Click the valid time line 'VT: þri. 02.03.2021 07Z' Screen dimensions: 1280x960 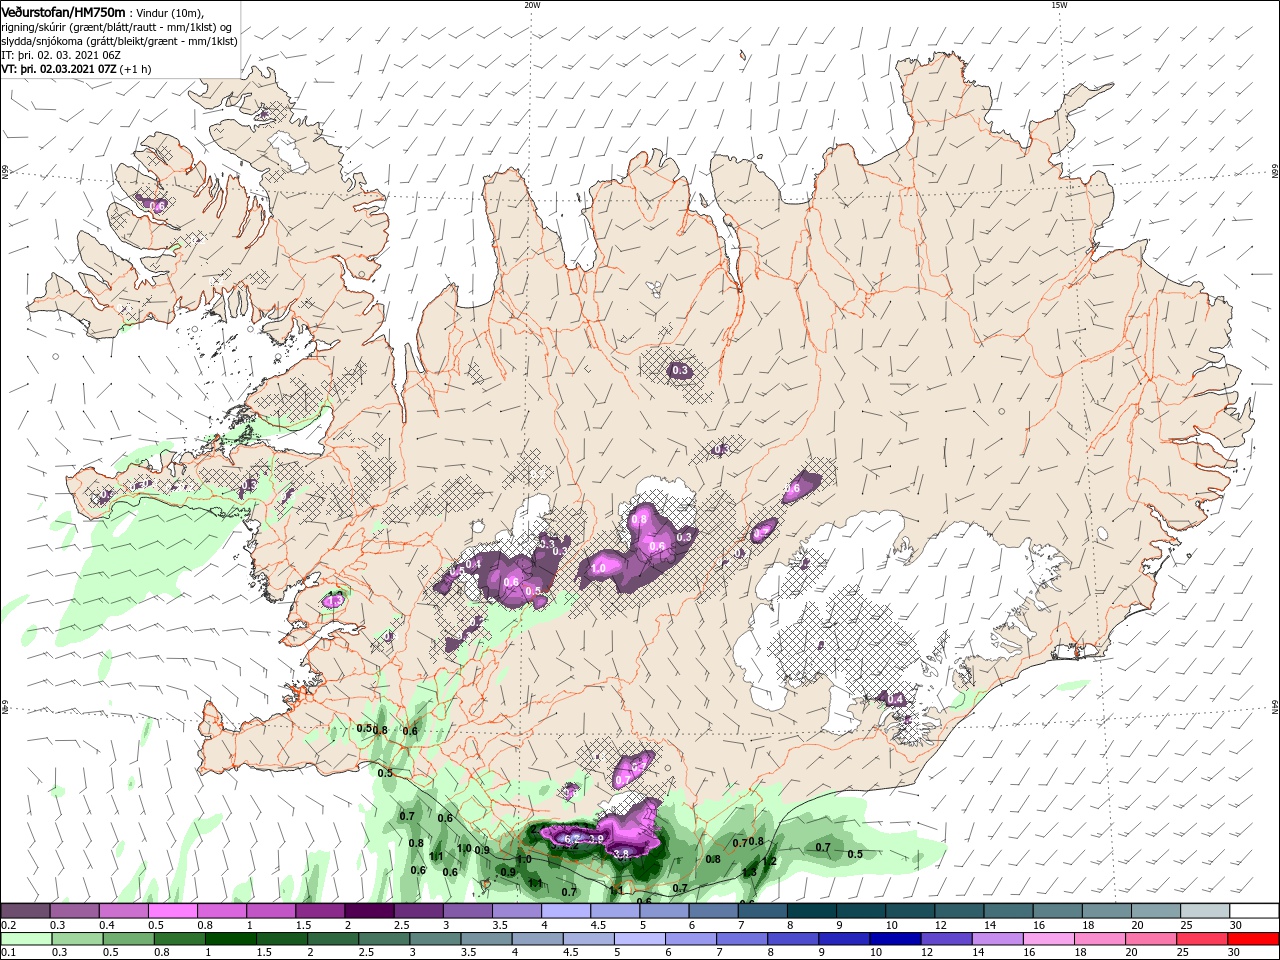coord(60,69)
